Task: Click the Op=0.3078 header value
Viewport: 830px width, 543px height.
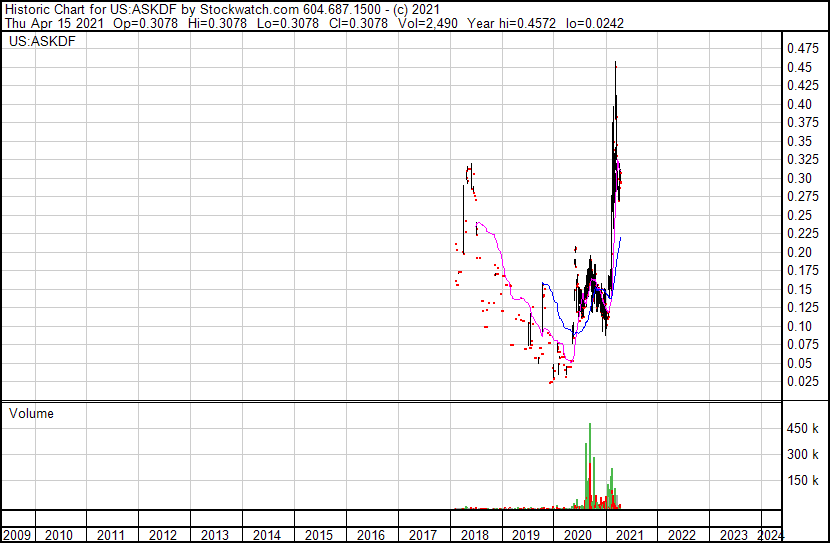Action: coord(146,24)
